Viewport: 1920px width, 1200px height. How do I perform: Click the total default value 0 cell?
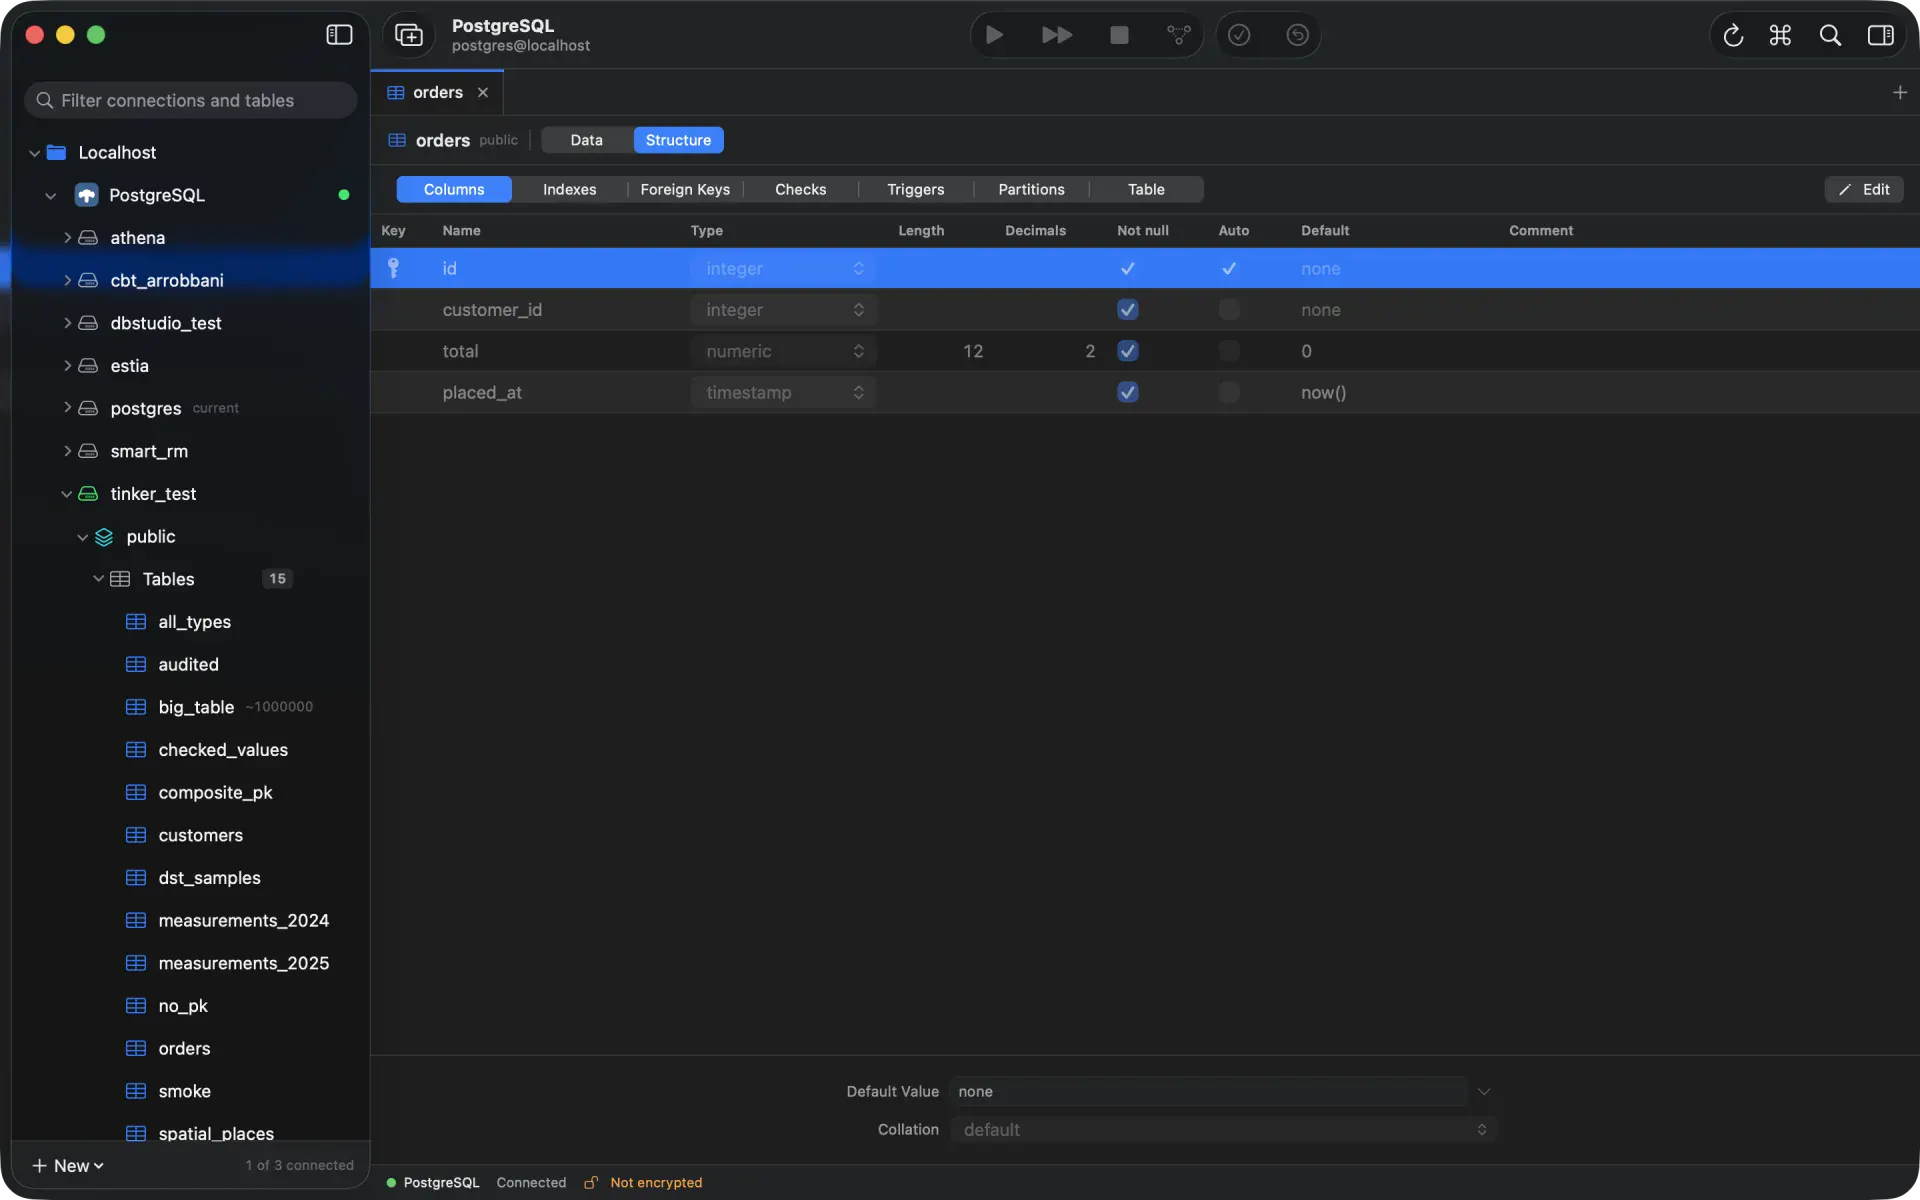pos(1306,351)
